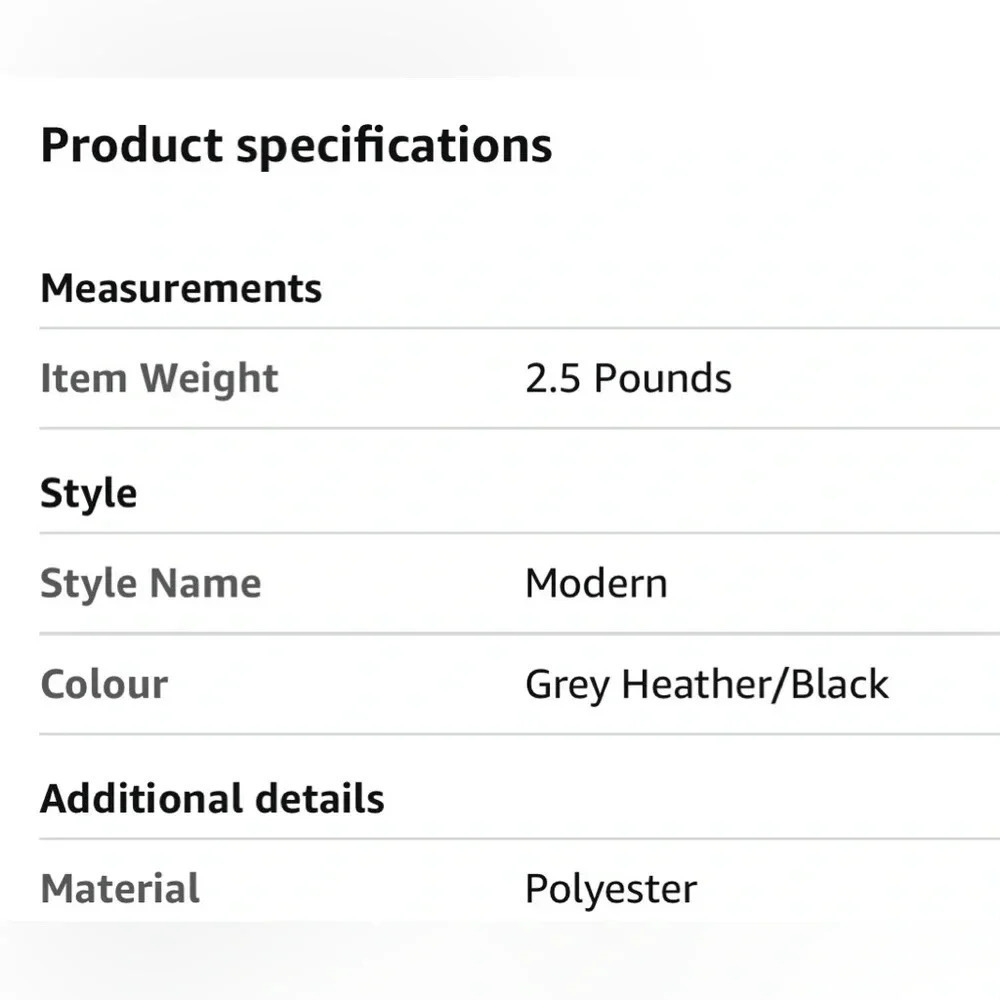Click the word details in Additional details
Image resolution: width=1000 pixels, height=1000 pixels.
pyautogui.click(x=320, y=799)
